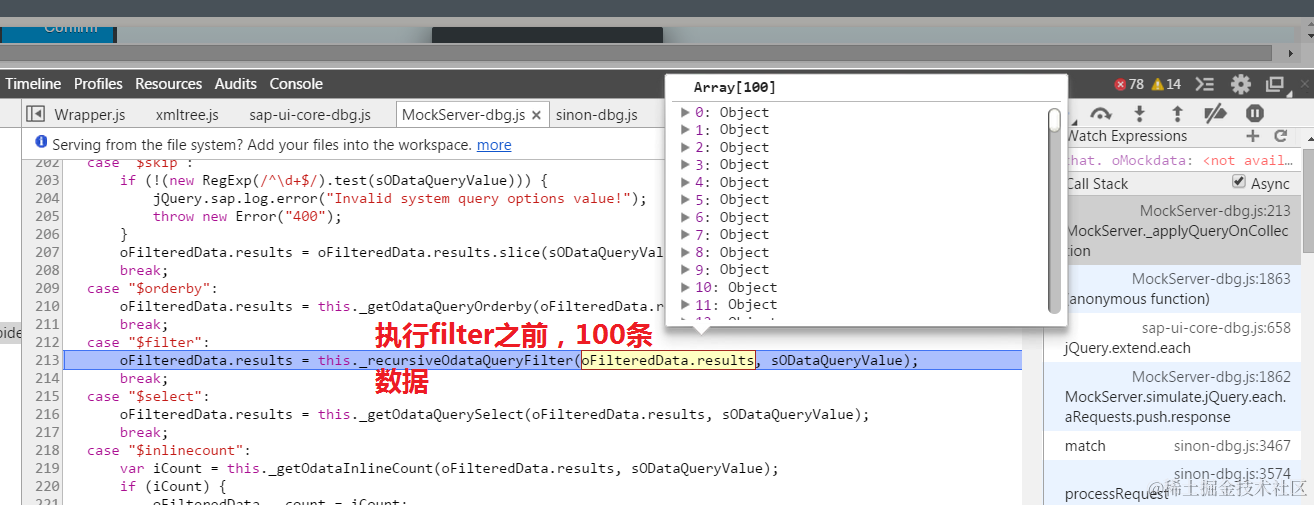The width and height of the screenshot is (1314, 505).
Task: Expand array item 6: Object
Action: pos(685,217)
